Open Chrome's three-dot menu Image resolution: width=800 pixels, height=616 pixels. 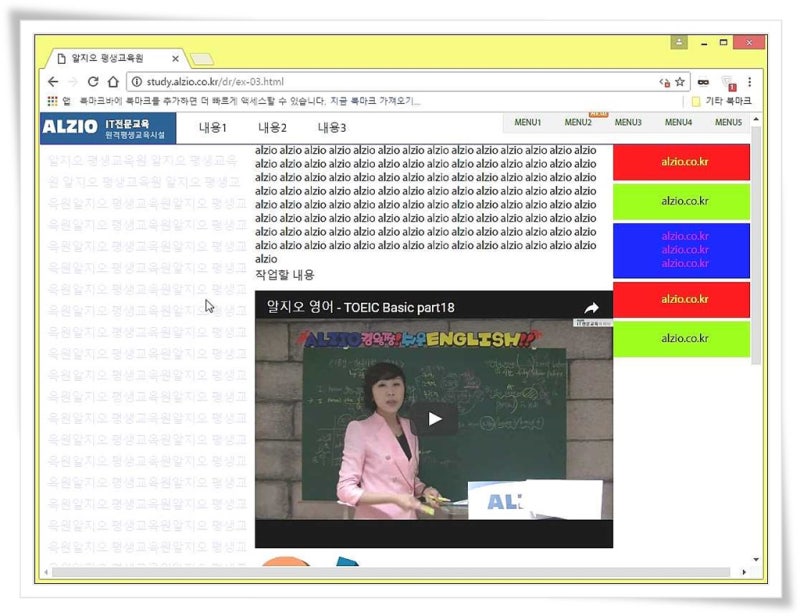pos(749,82)
